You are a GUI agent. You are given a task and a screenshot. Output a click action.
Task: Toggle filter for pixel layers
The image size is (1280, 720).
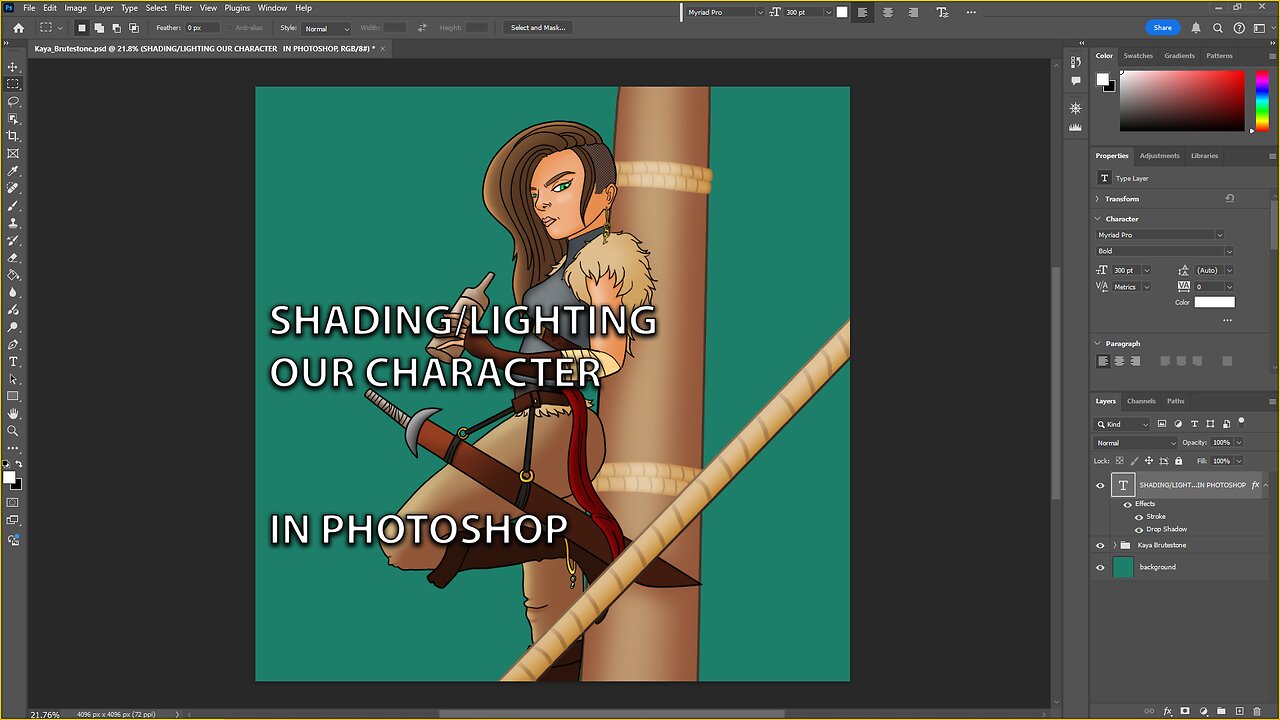1161,424
